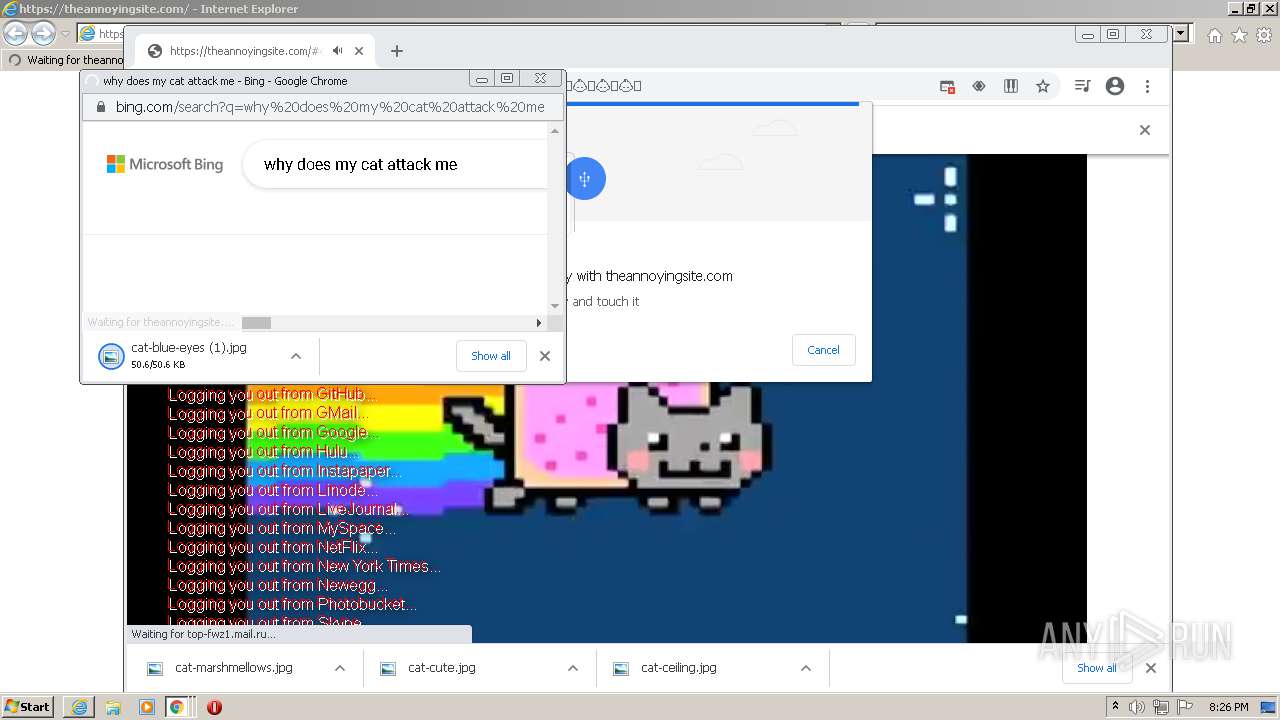The height and width of the screenshot is (720, 1280).
Task: Minimize the Bing popup Chrome window
Action: (x=482, y=79)
